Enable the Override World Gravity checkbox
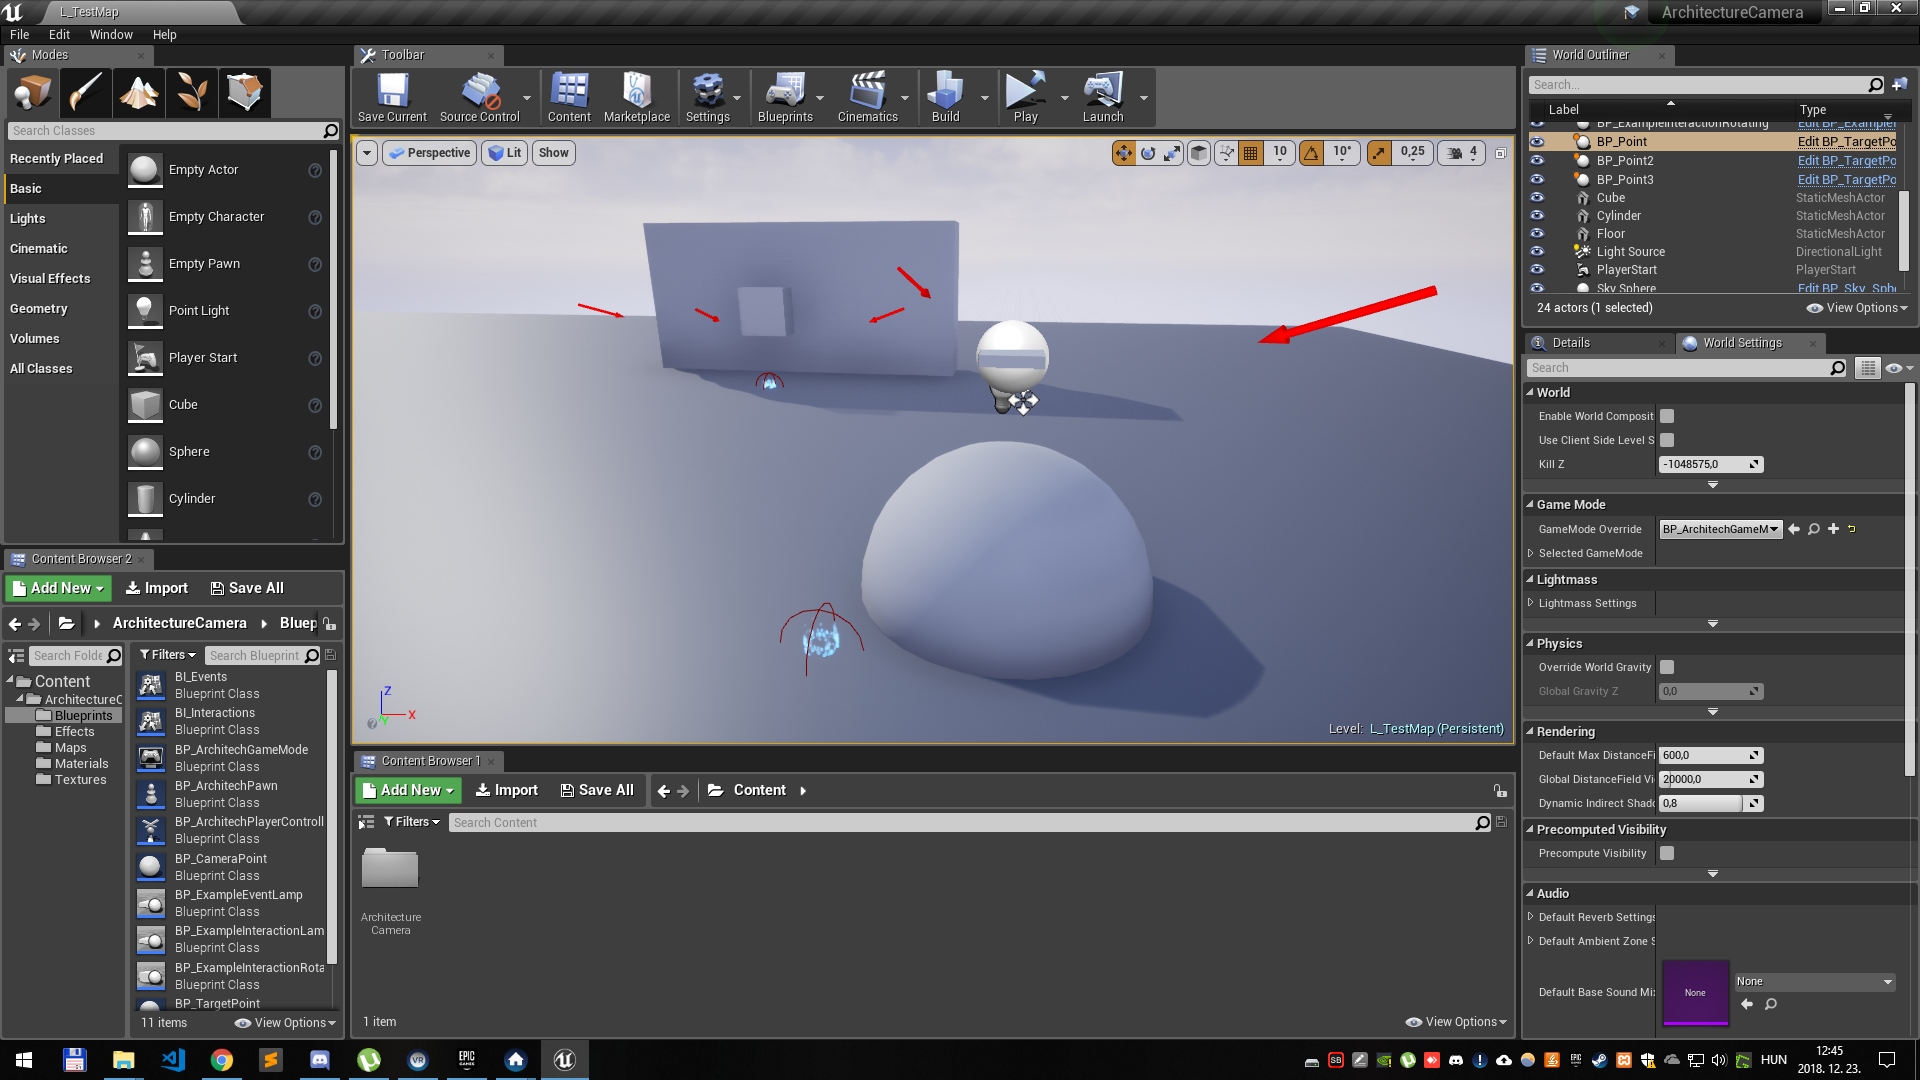 point(1666,667)
